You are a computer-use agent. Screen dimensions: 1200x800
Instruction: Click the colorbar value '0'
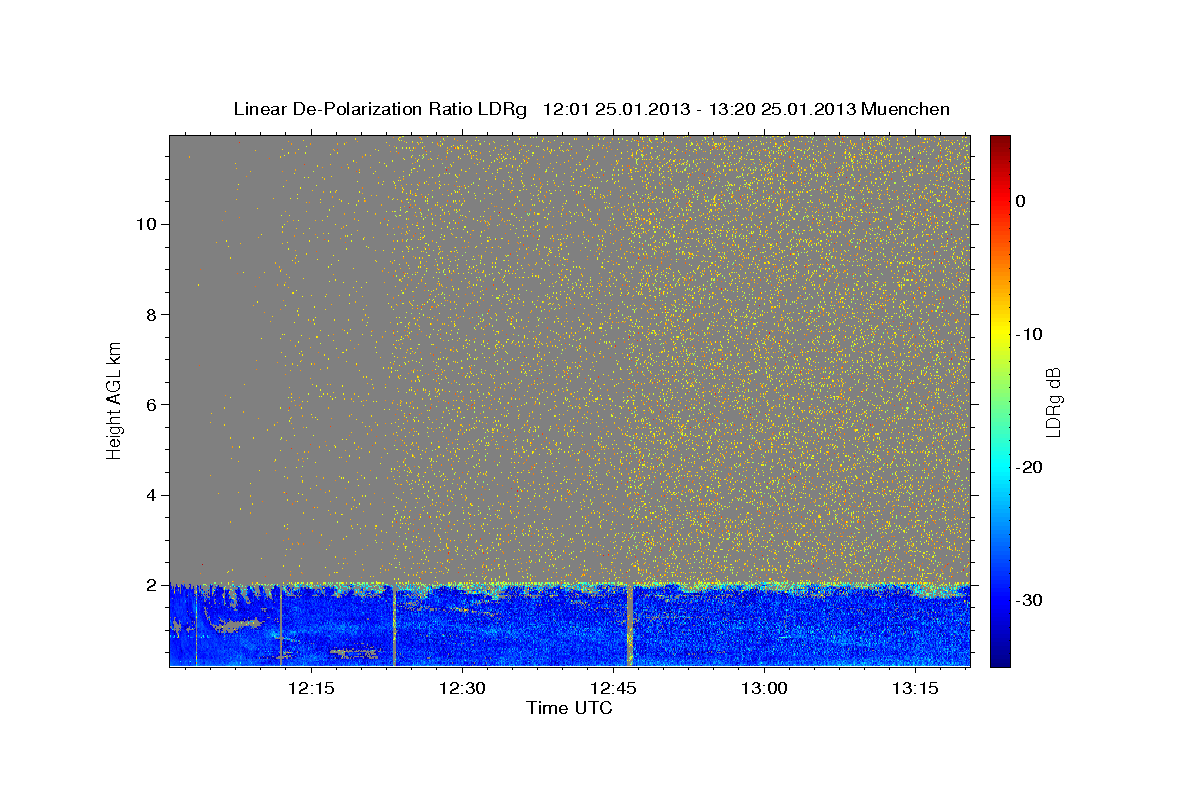[x=1020, y=201]
